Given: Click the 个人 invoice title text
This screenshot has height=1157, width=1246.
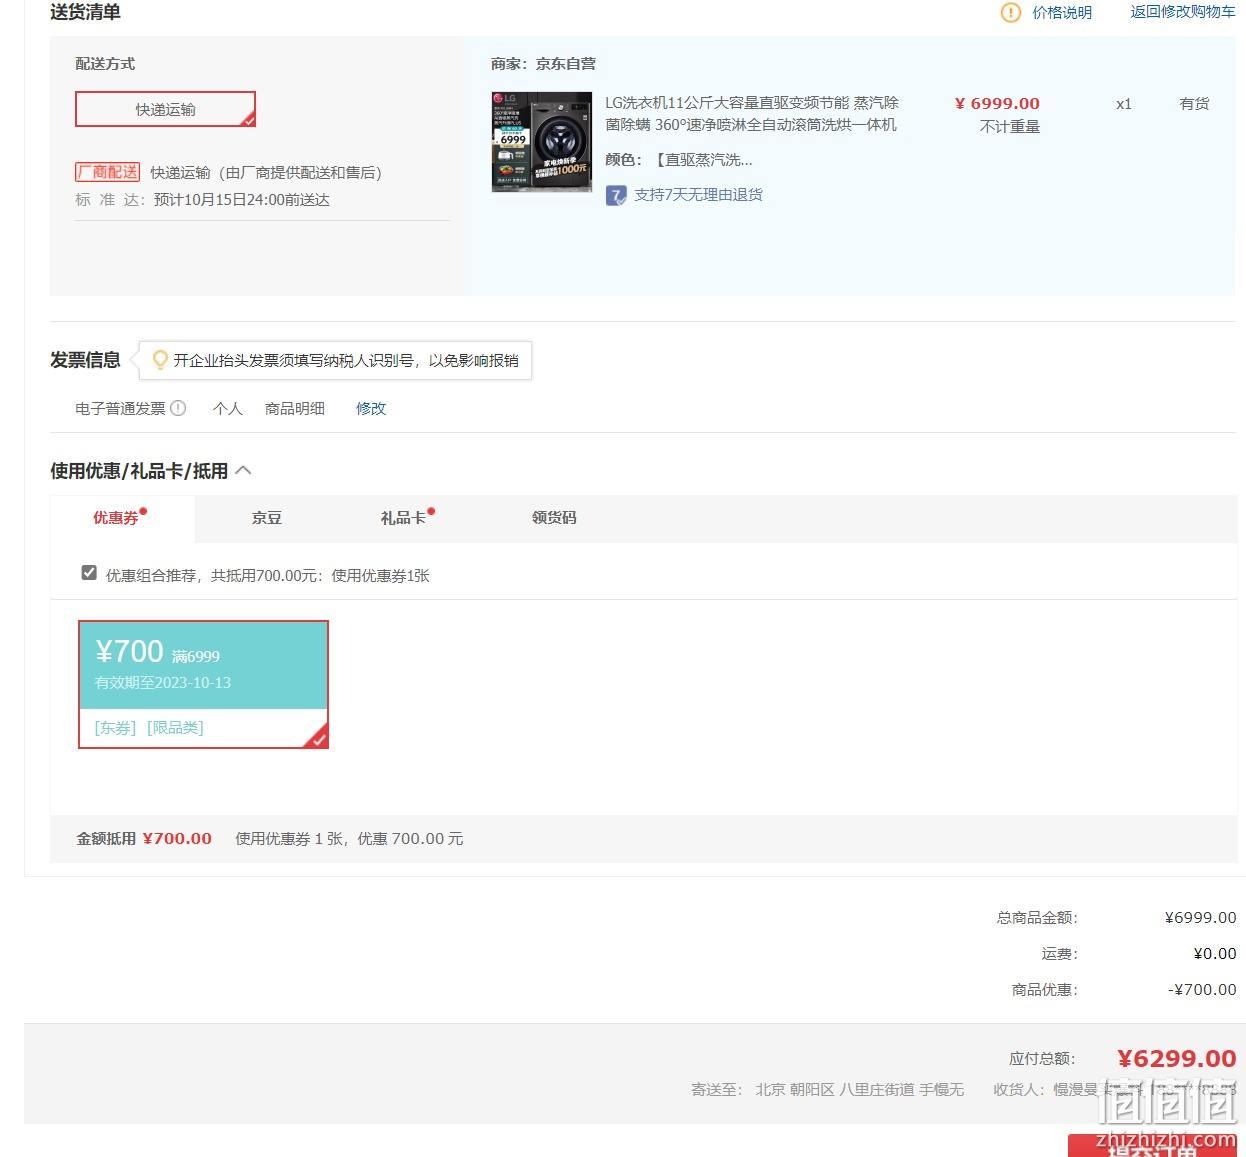Looking at the screenshot, I should [x=228, y=408].
